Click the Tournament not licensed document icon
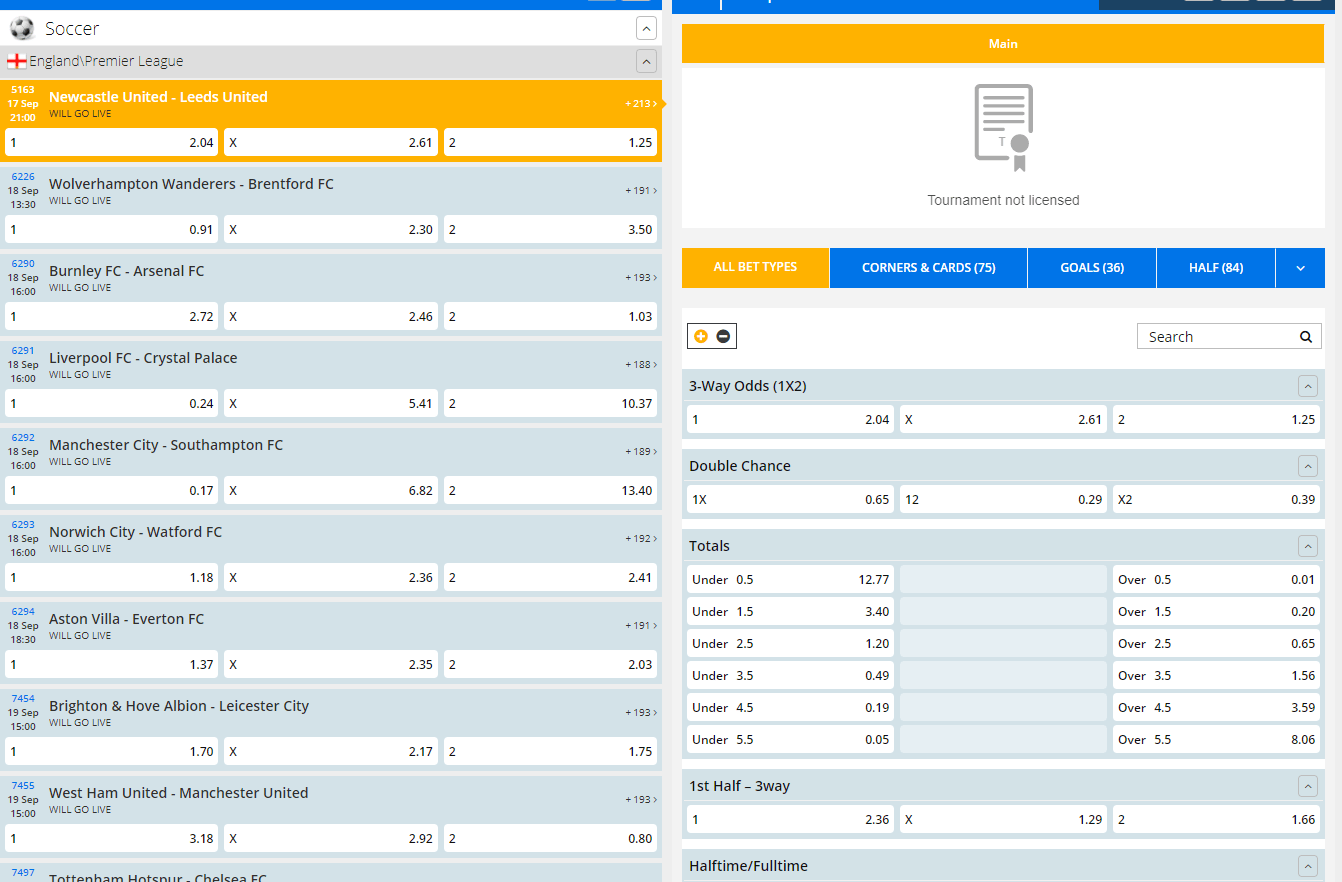1342x882 pixels. pyautogui.click(x=1003, y=128)
